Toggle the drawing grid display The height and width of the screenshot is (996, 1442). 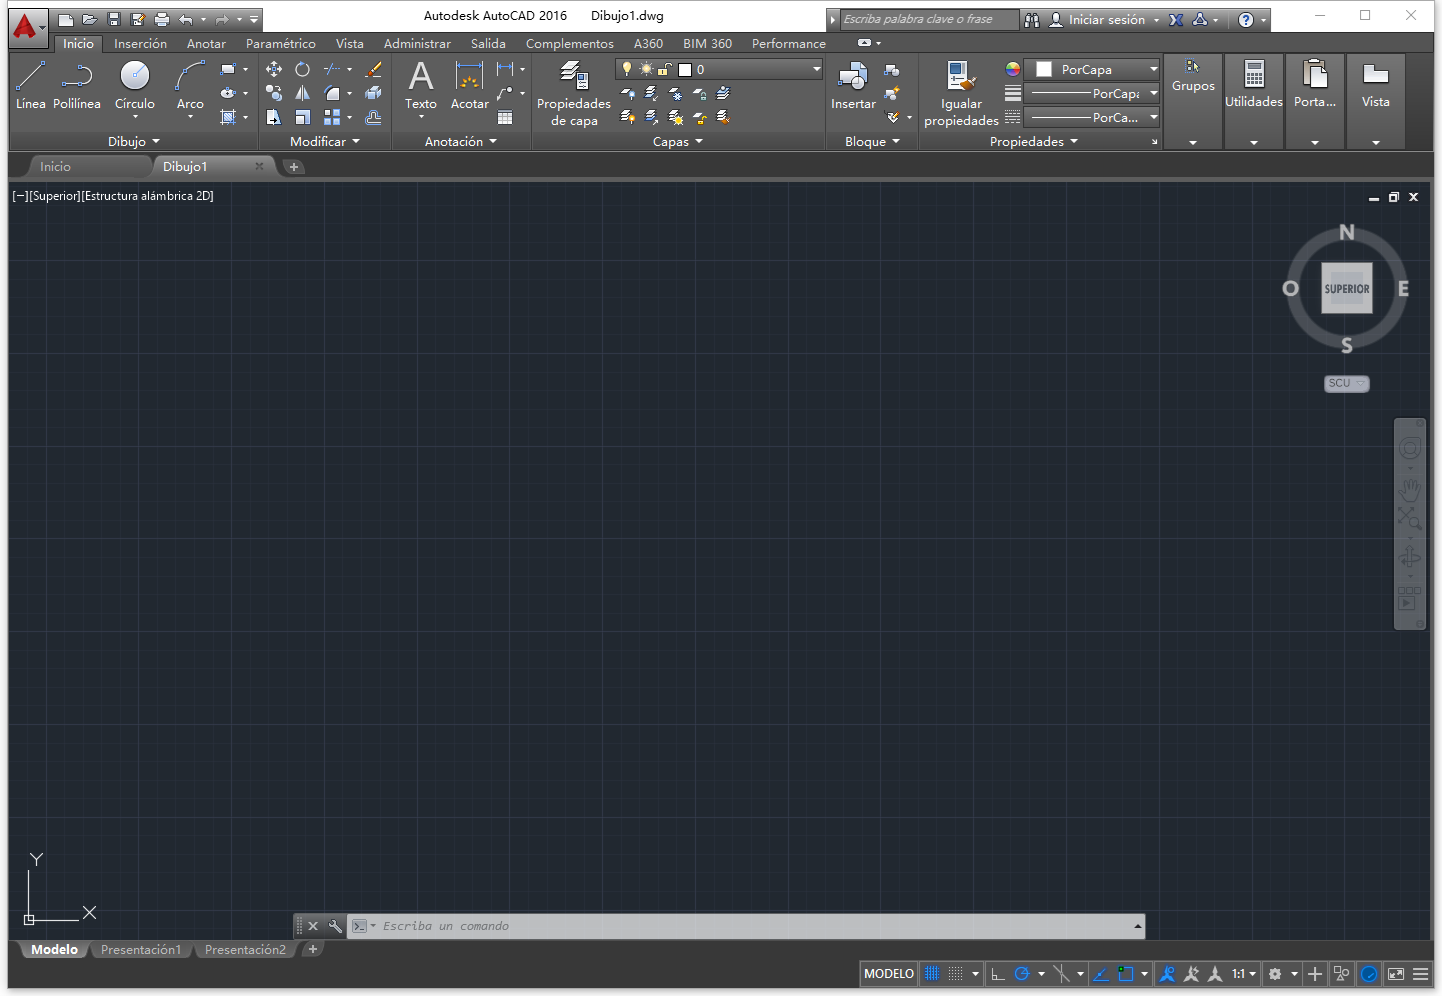(x=932, y=974)
